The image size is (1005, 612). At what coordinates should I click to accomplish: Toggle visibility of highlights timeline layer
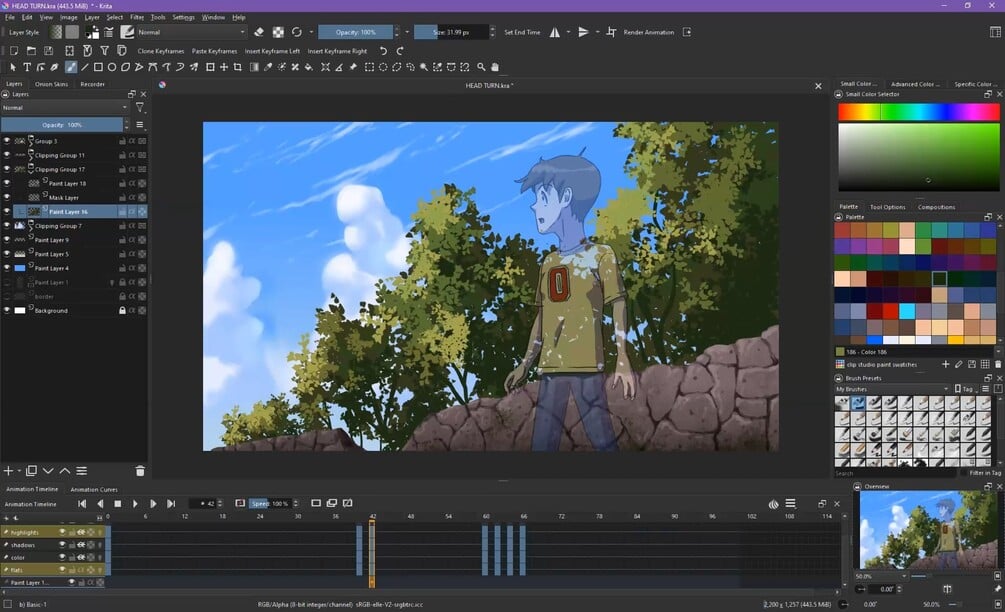click(62, 532)
